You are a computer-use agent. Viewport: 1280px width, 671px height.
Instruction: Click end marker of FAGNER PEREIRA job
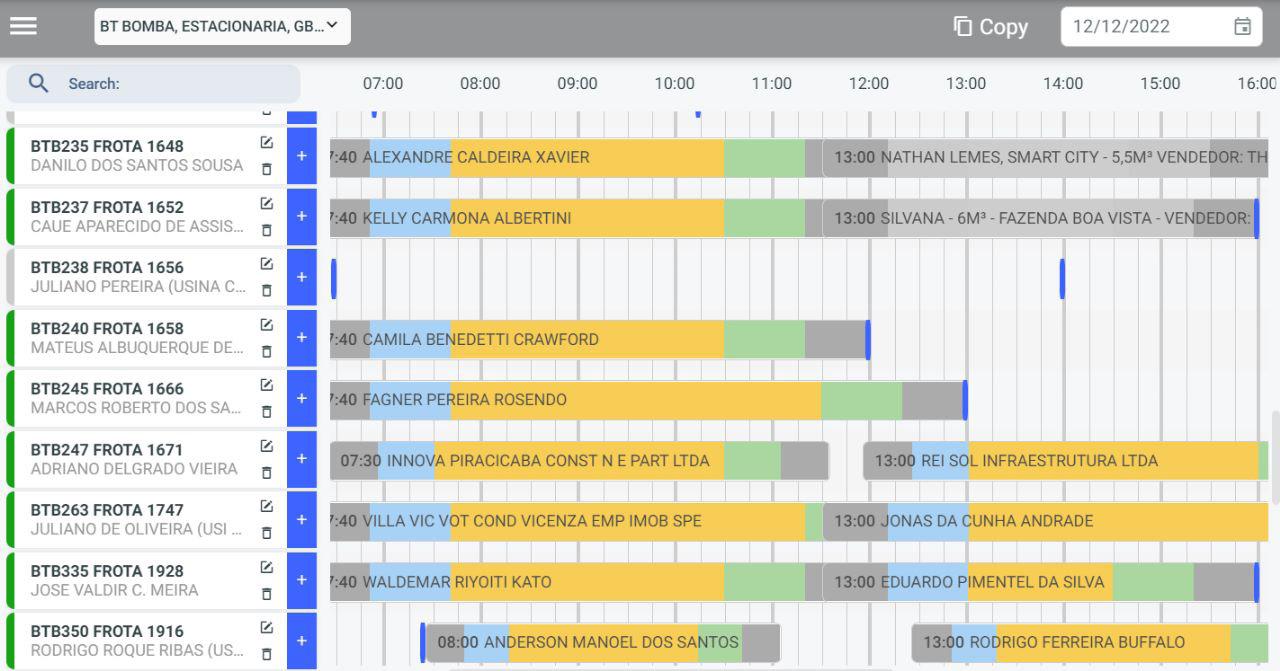(x=965, y=400)
